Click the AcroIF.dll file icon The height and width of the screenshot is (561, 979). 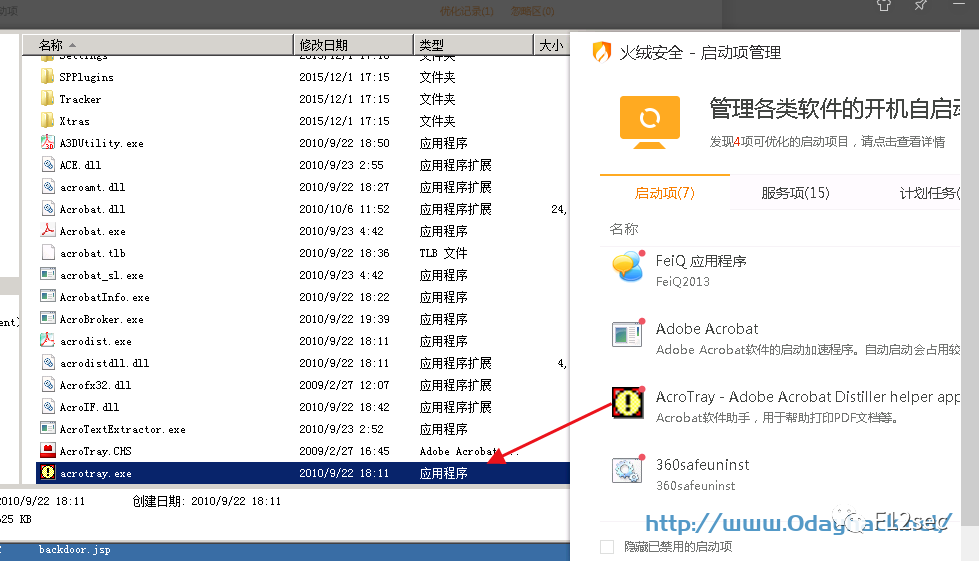point(48,407)
